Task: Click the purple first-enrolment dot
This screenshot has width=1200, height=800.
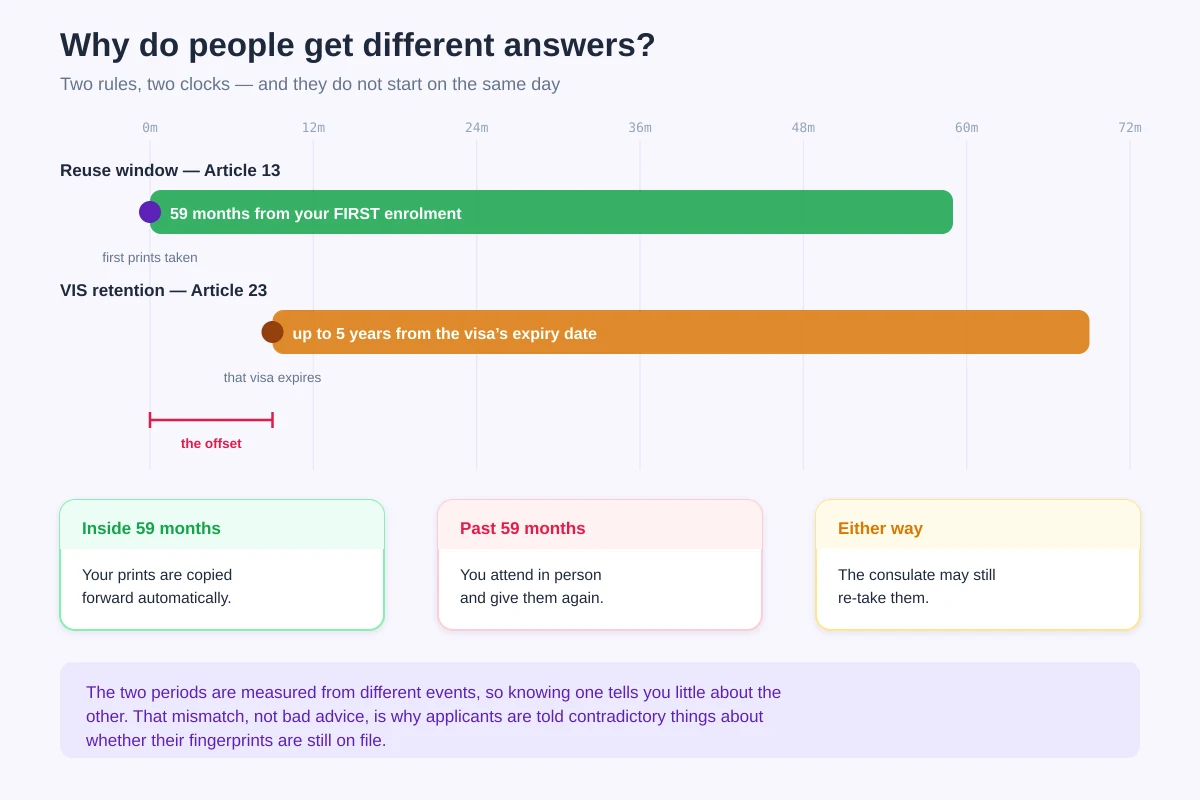Action: click(150, 212)
